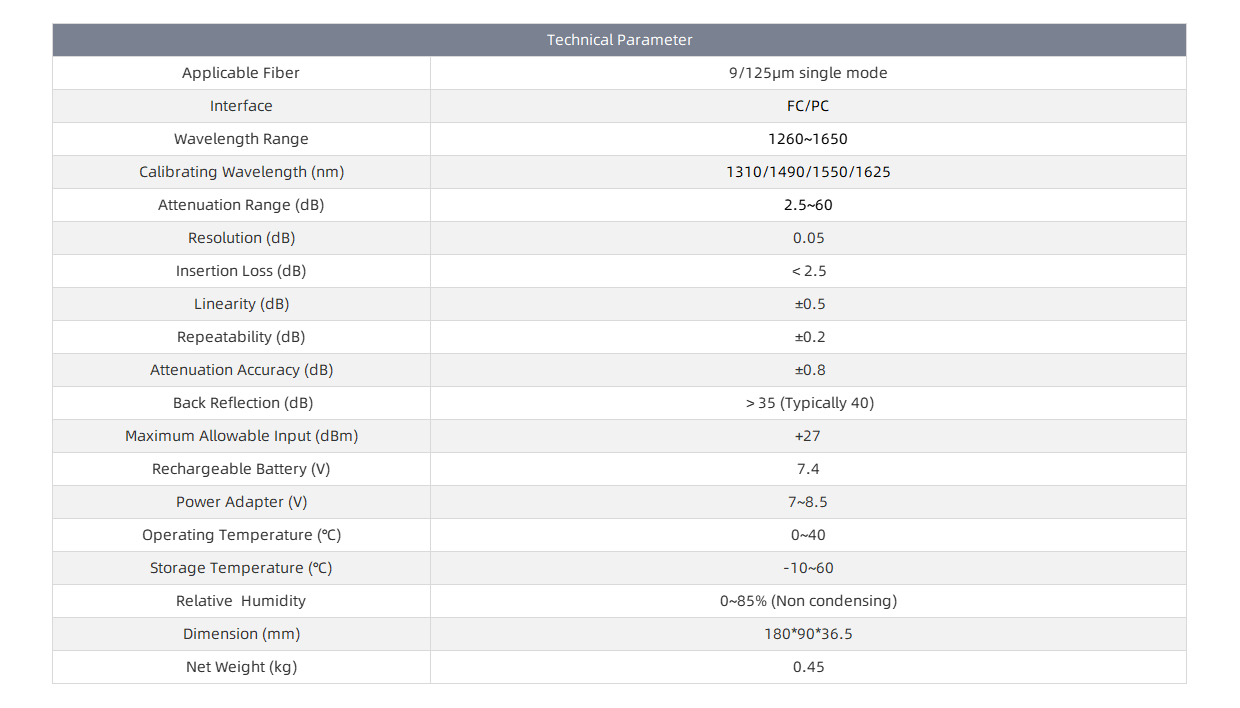Viewport: 1240px width, 708px height.
Task: Select the Interface row label
Action: pos(241,106)
